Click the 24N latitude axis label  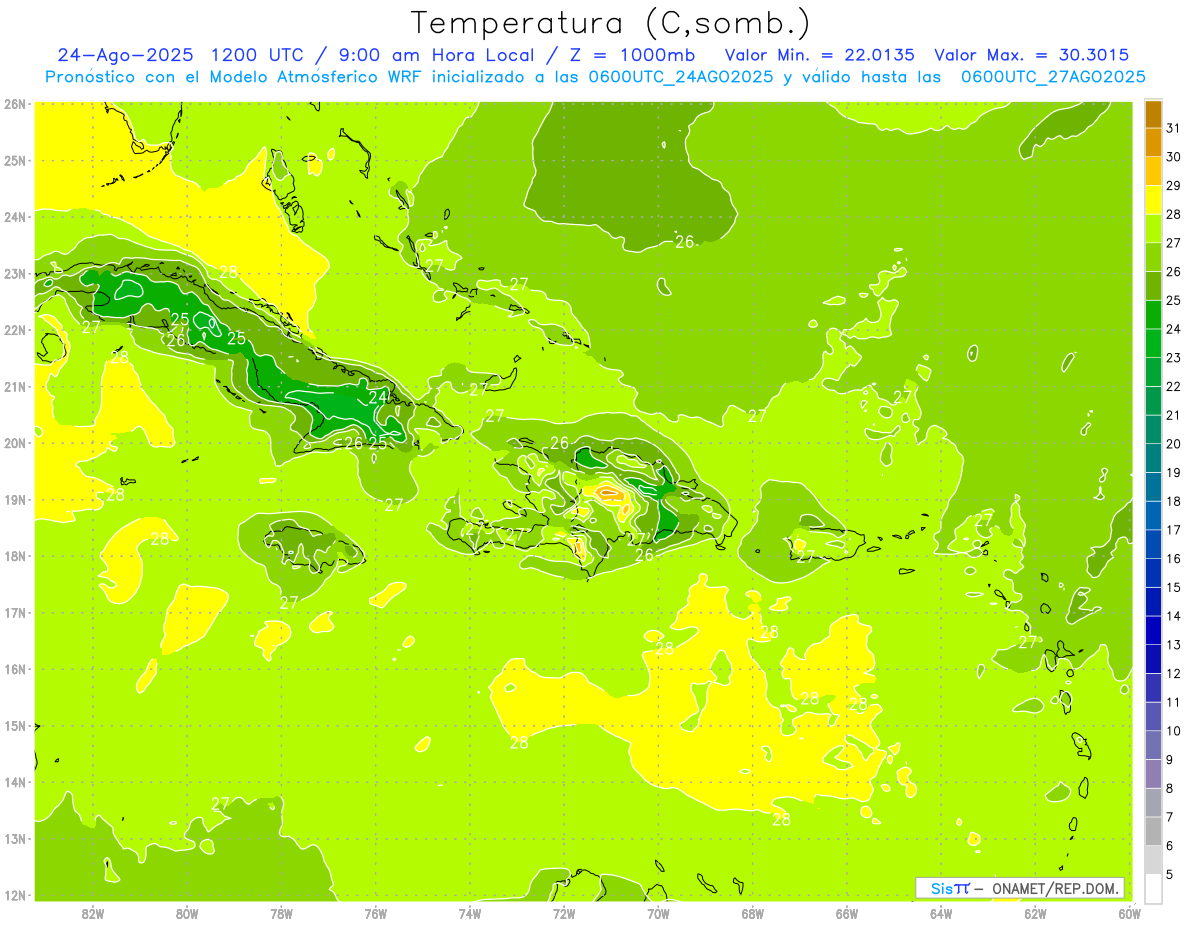tap(15, 216)
